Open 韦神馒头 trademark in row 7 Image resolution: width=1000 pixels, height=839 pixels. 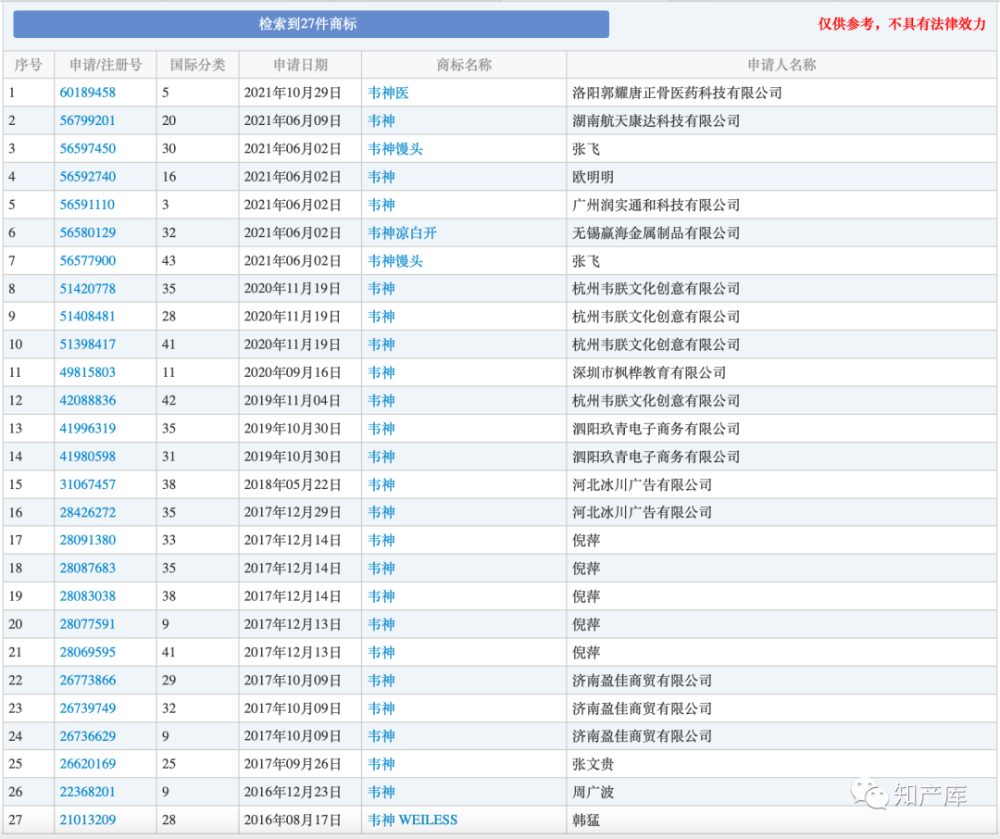395,261
